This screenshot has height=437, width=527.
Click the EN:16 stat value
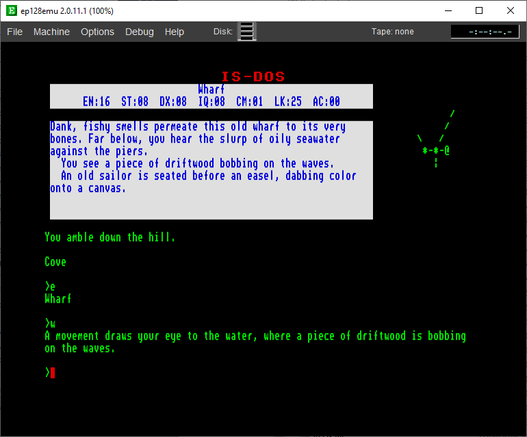tap(96, 101)
